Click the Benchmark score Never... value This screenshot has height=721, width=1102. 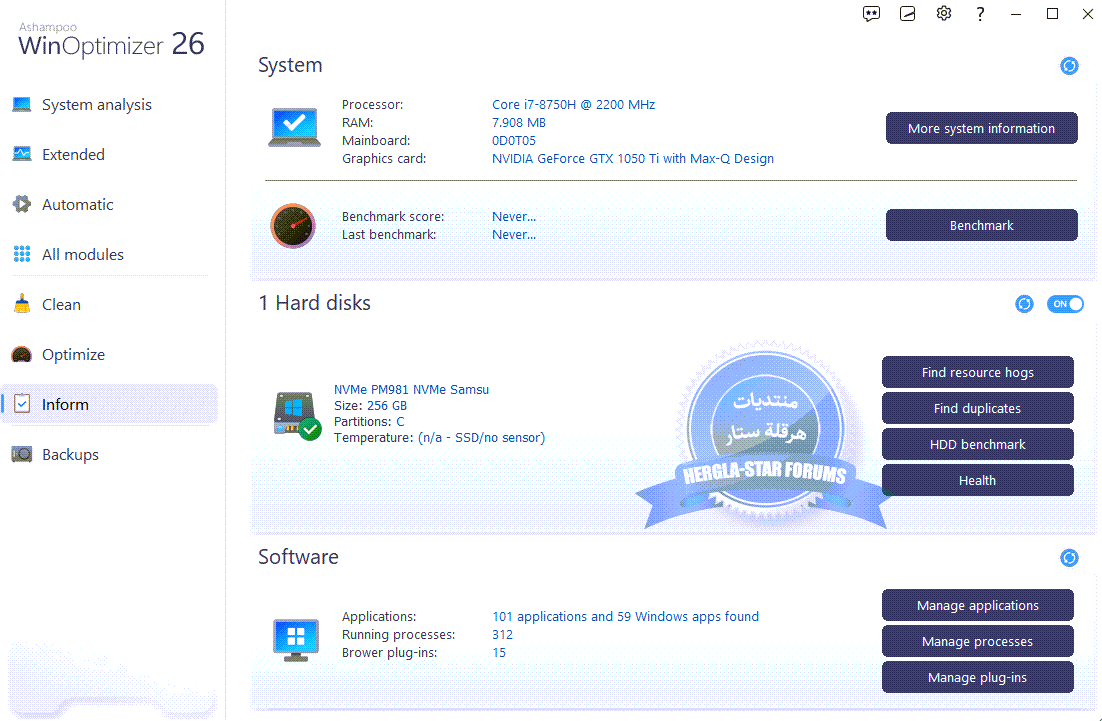(514, 216)
